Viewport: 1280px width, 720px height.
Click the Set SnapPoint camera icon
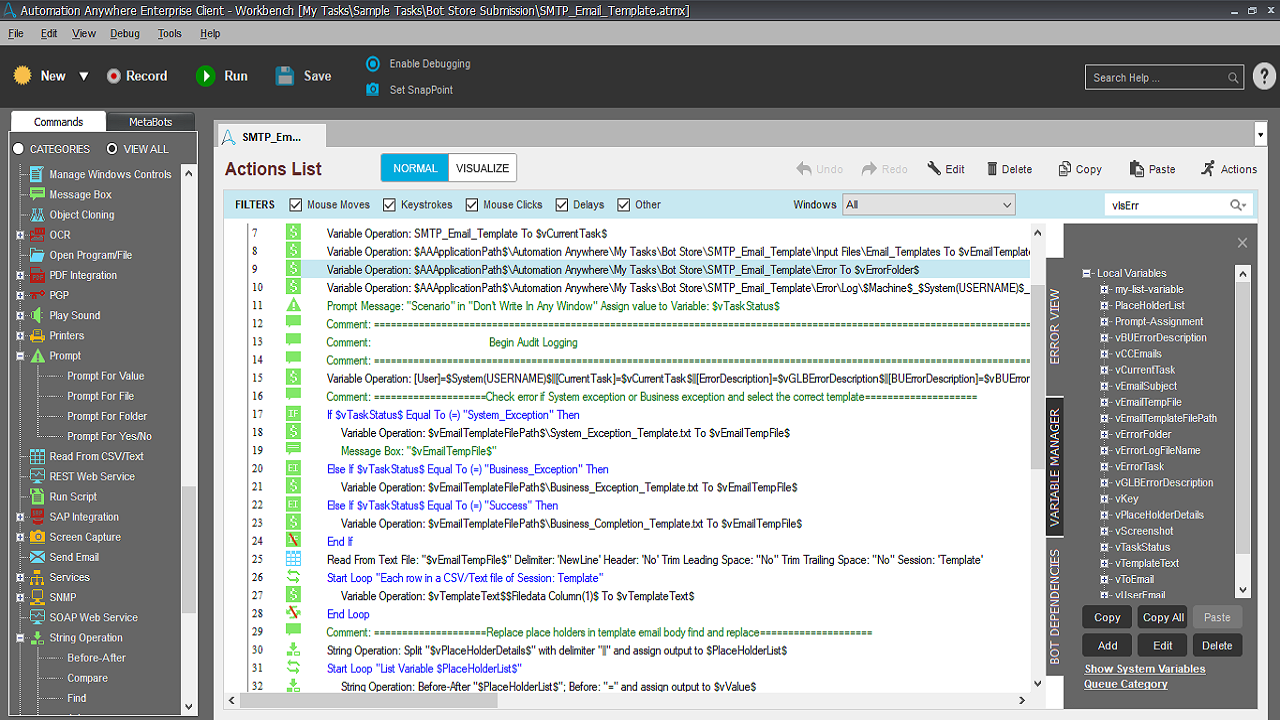point(373,90)
